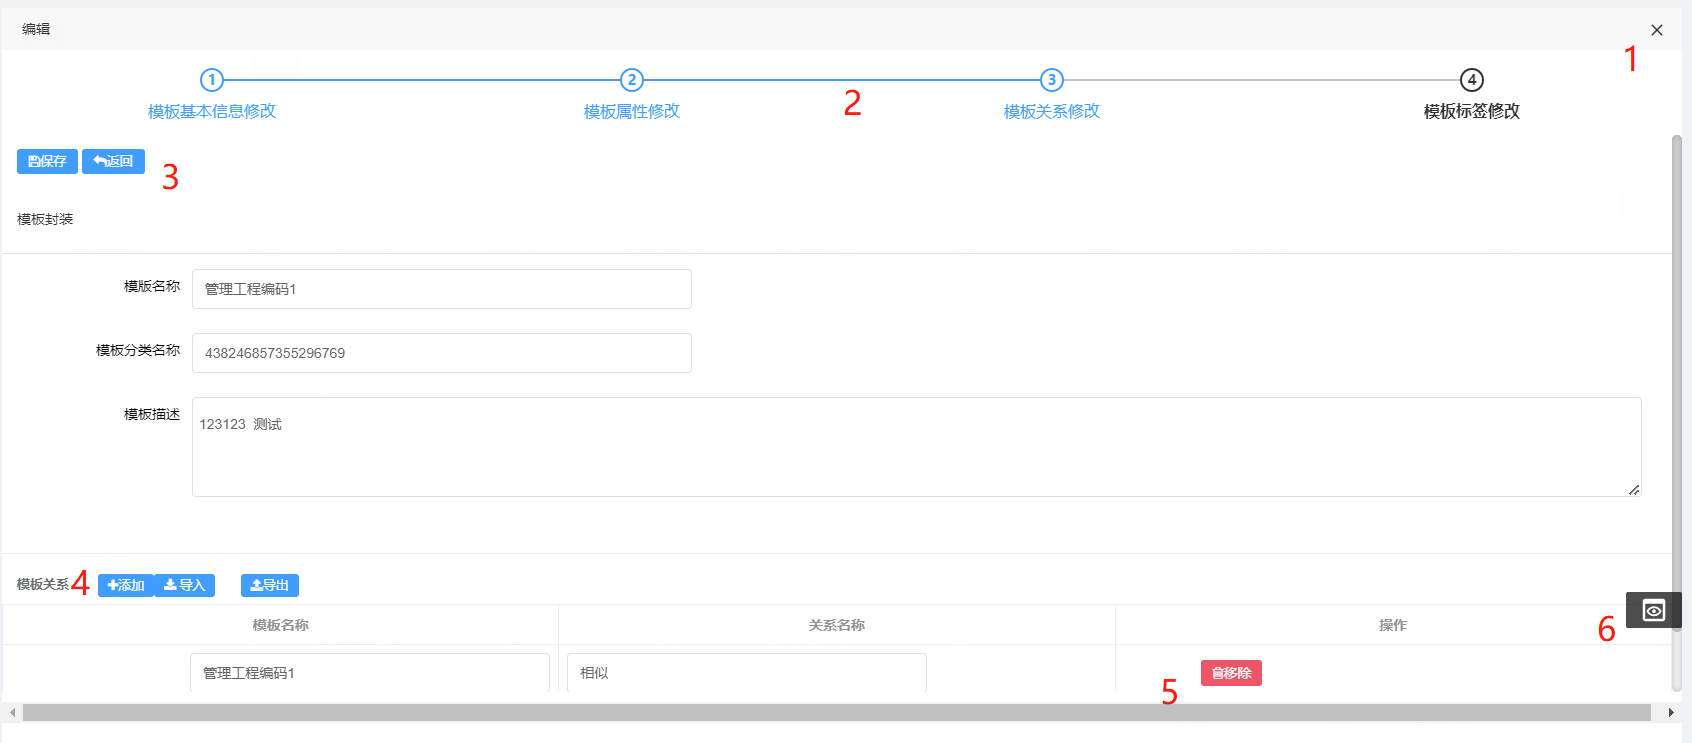This screenshot has width=1692, height=743.
Task: Click step 2 circle icon in the stepper
Action: click(x=631, y=80)
